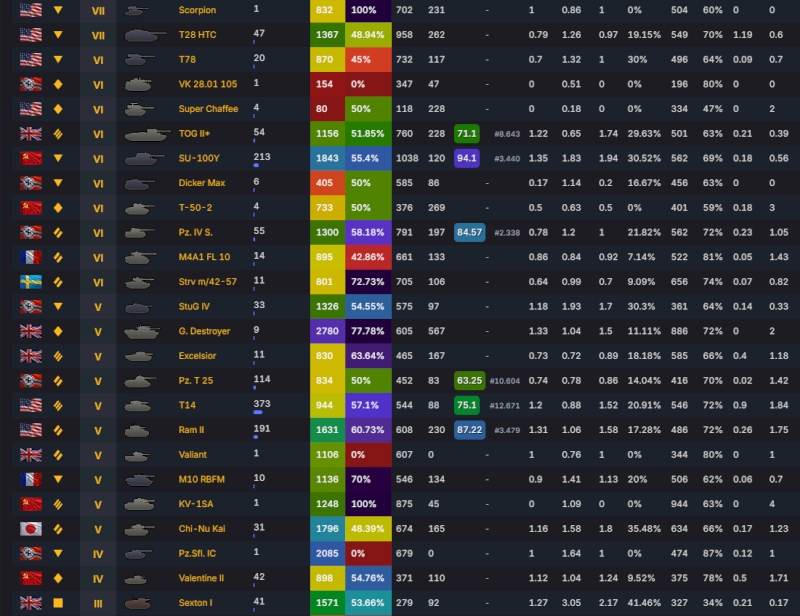The height and width of the screenshot is (616, 800).
Task: Open the Scorpion tank link
Action: tap(197, 10)
